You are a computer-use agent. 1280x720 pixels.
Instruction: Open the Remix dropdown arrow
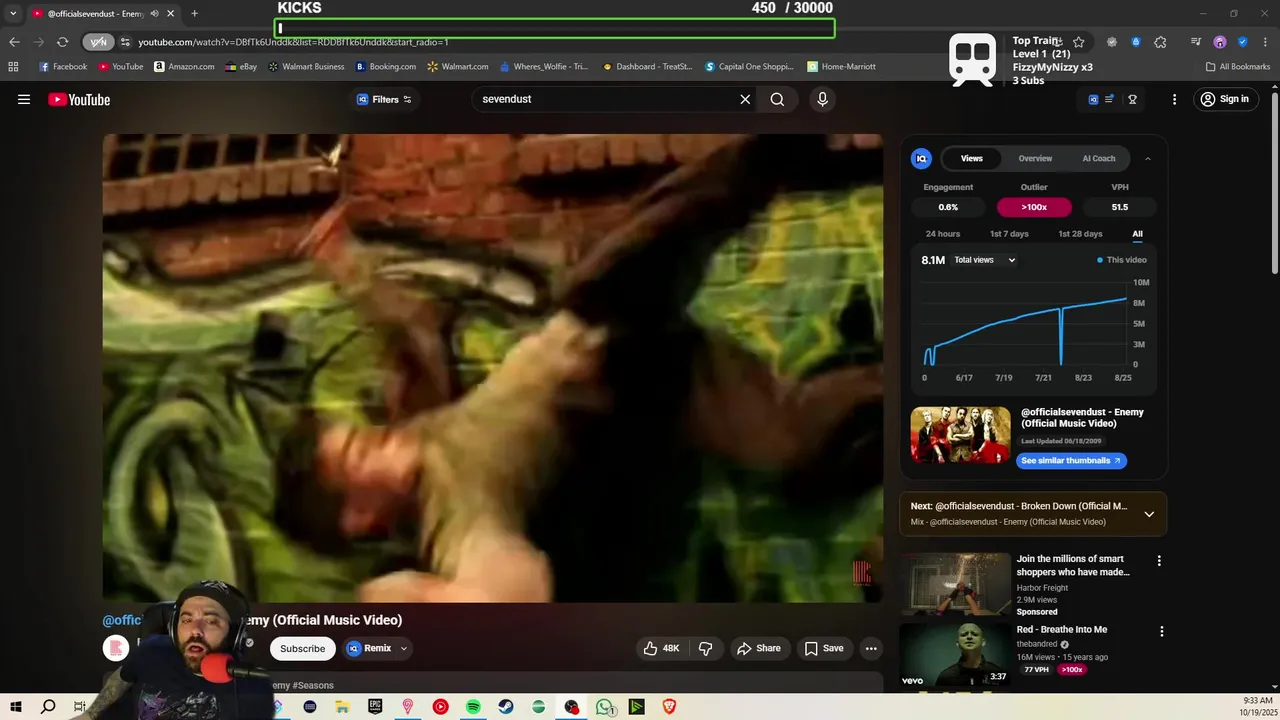tap(404, 648)
